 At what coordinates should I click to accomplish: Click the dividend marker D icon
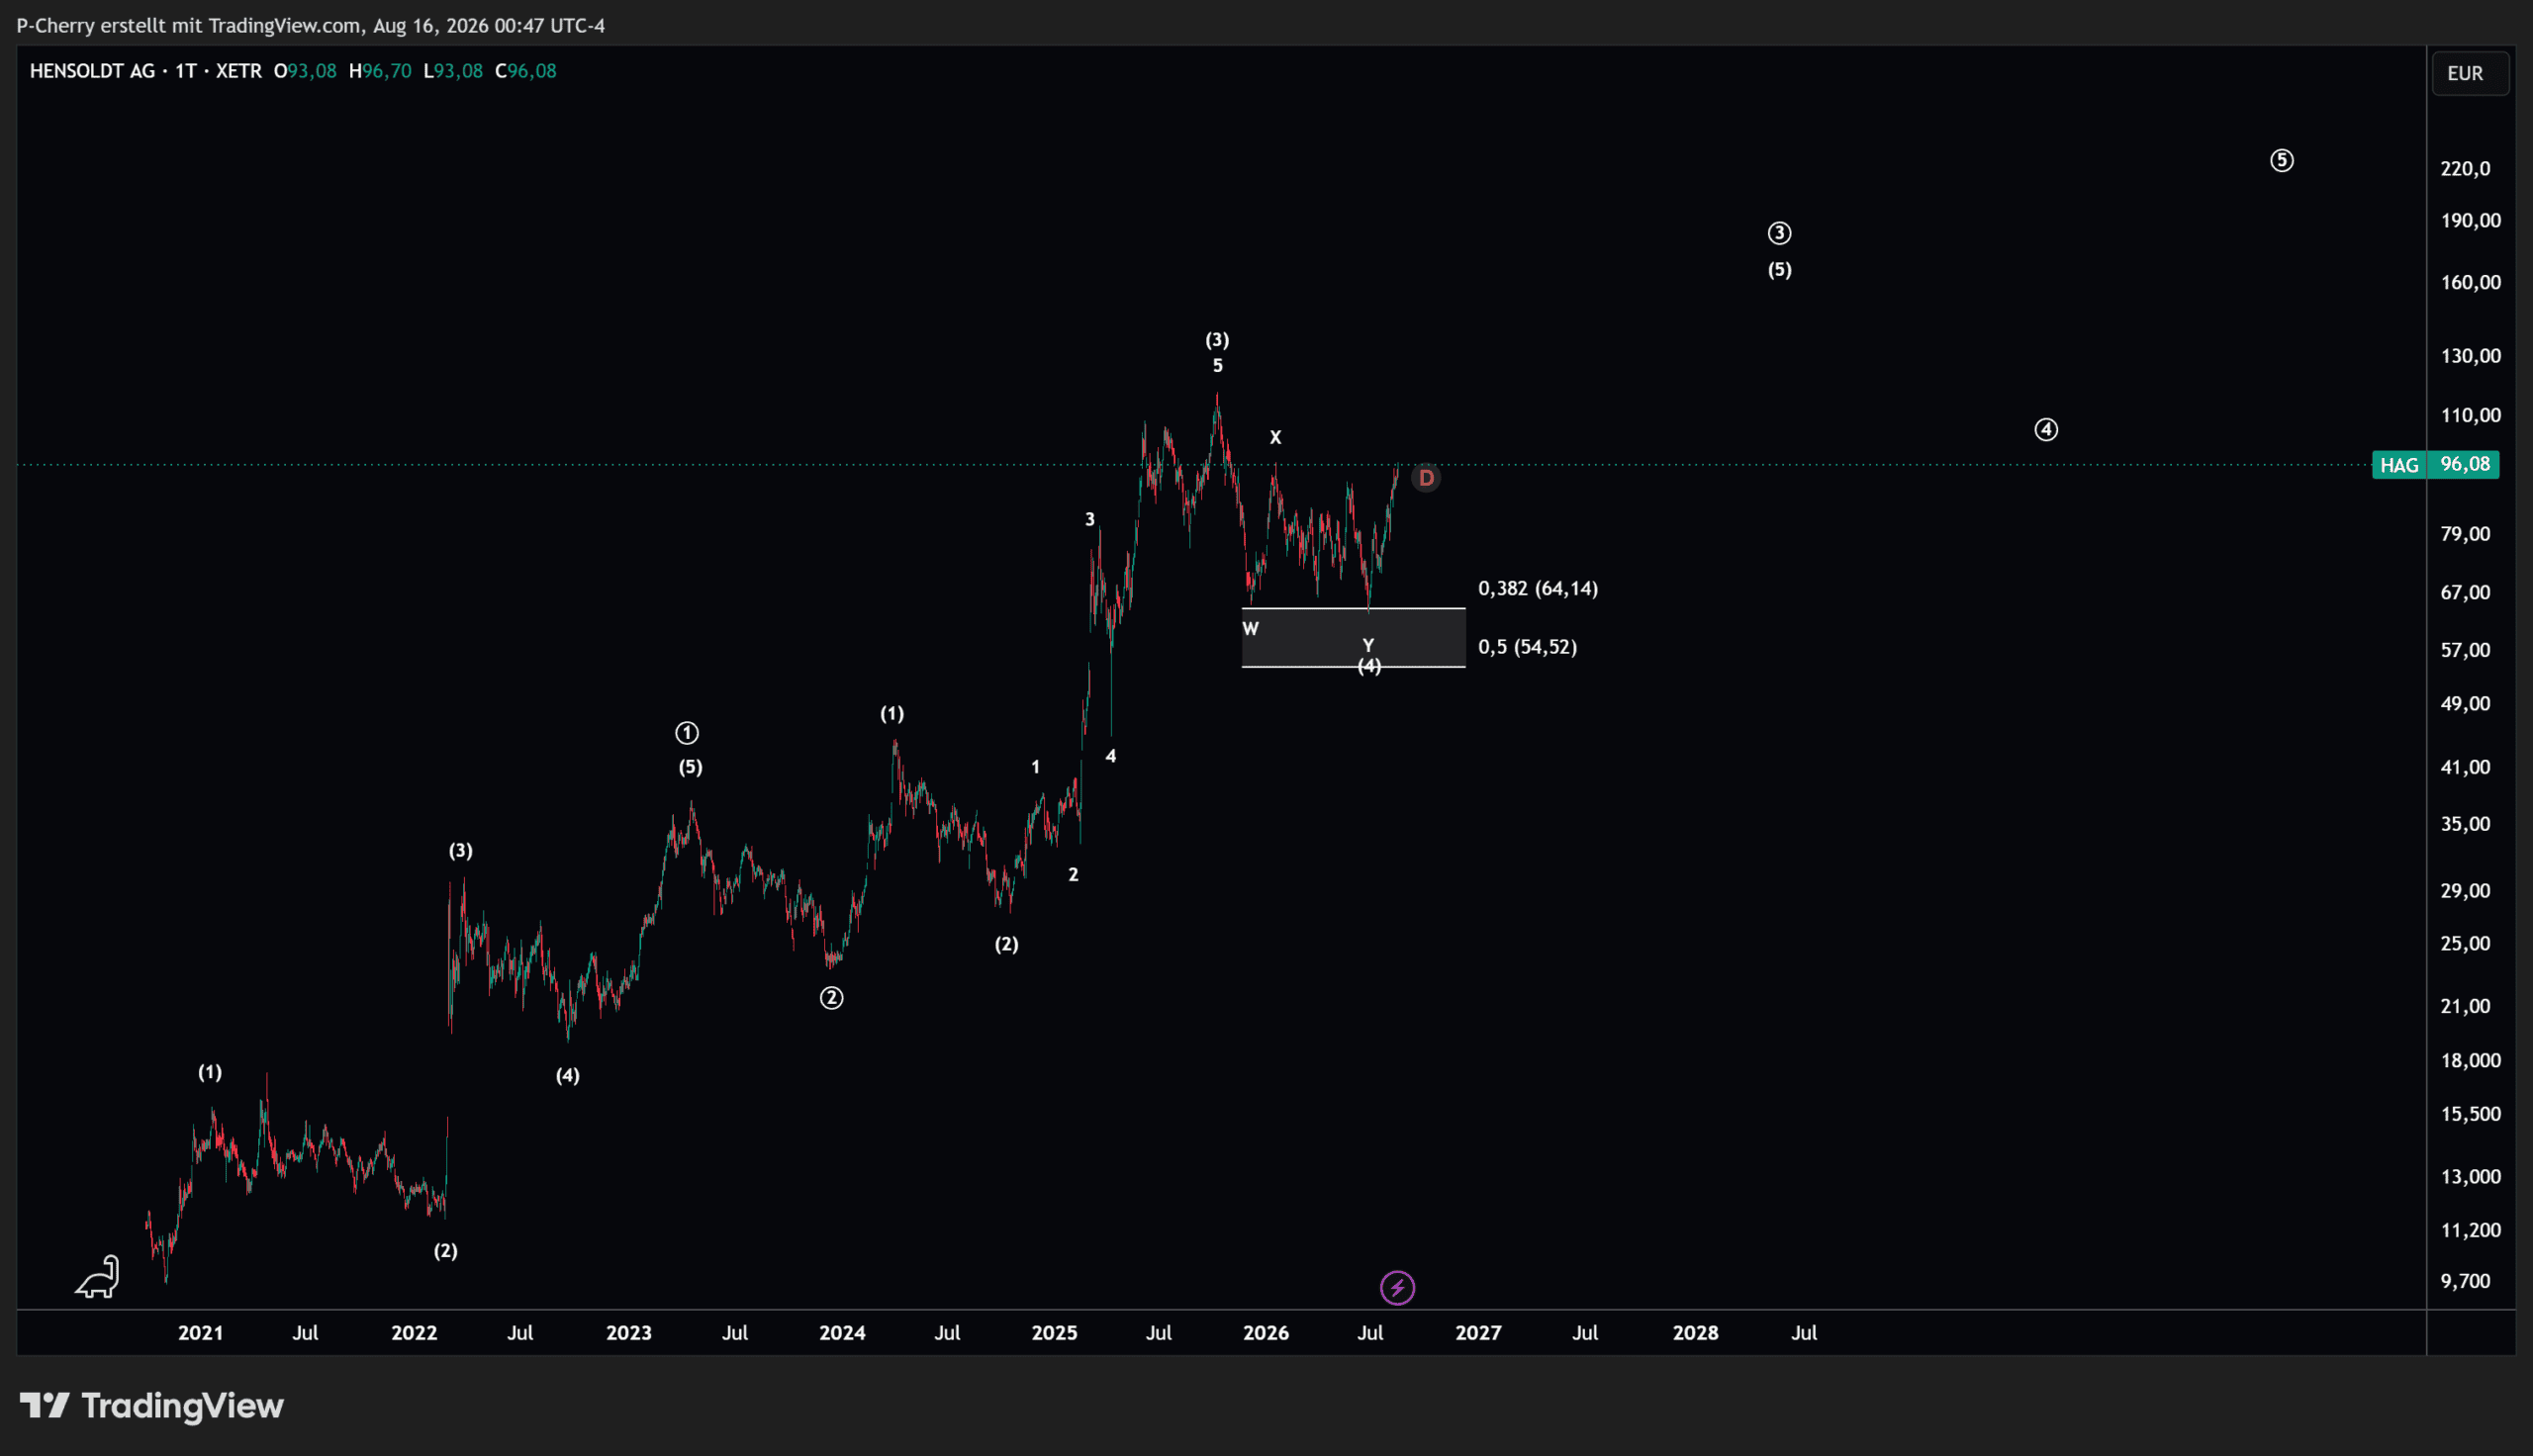point(1426,478)
